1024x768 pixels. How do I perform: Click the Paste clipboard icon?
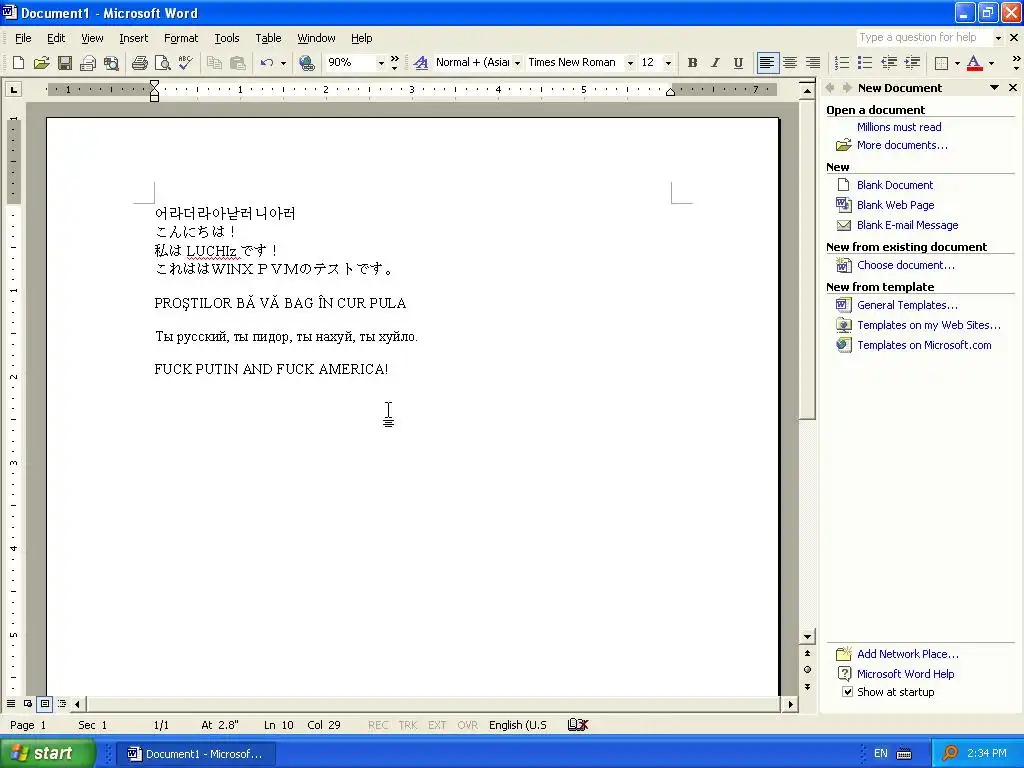238,63
